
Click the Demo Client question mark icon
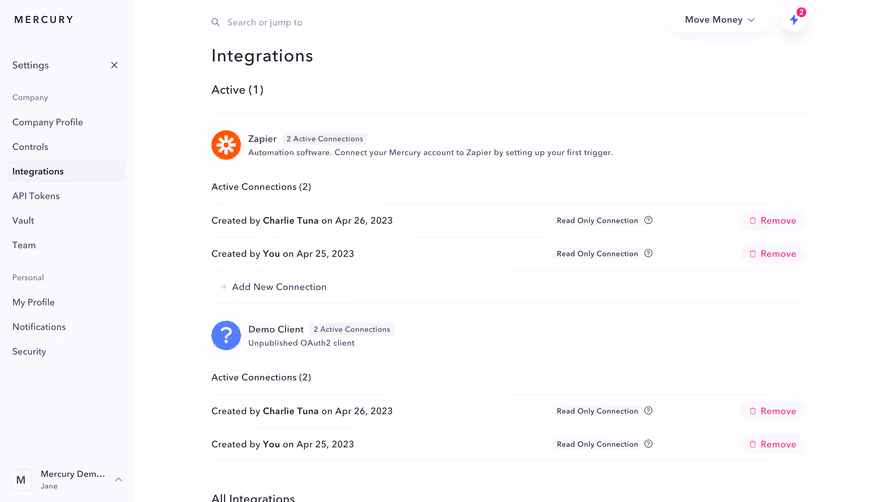click(x=226, y=335)
